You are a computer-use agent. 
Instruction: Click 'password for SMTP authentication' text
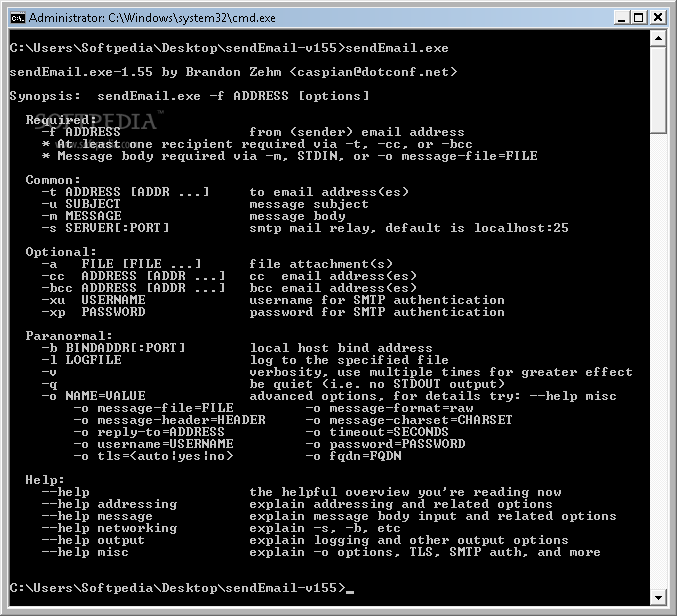377,312
